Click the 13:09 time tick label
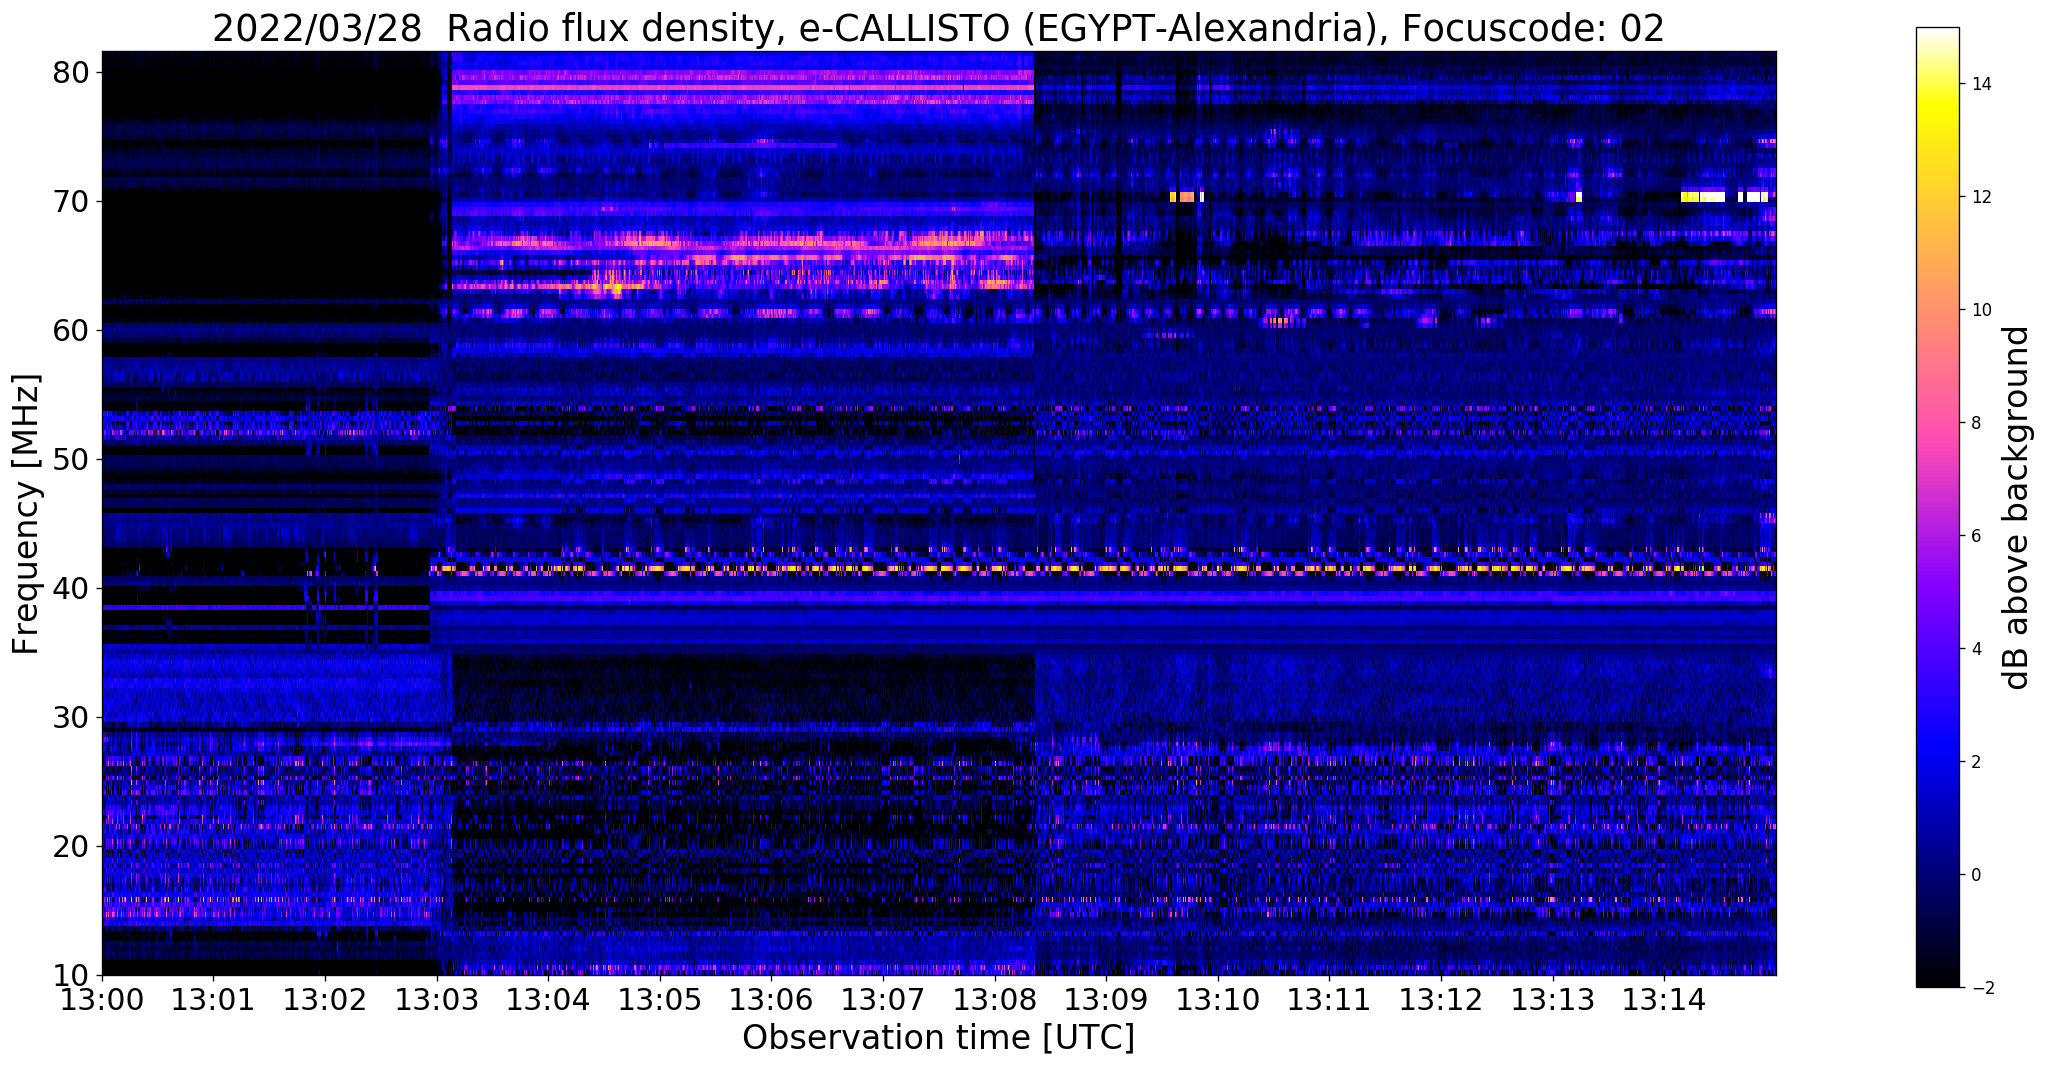The height and width of the screenshot is (1067, 2047). 1106,999
